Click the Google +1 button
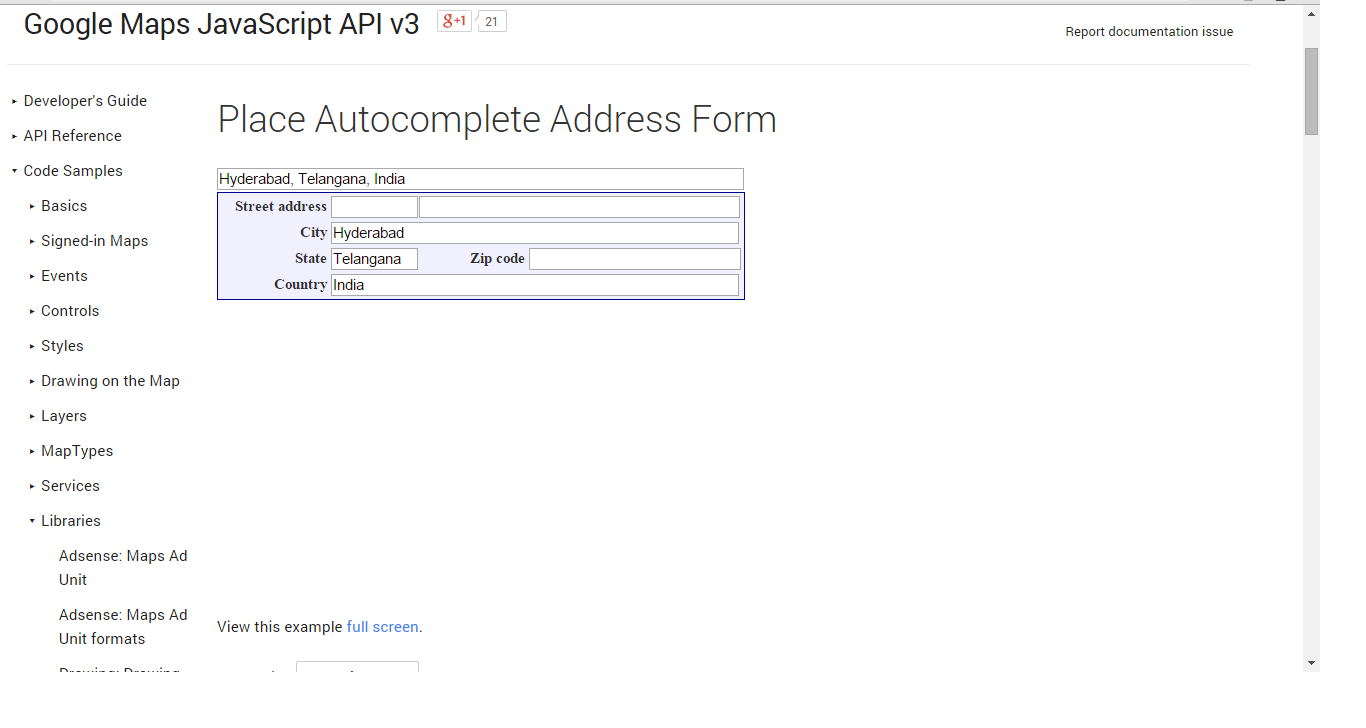This screenshot has width=1366, height=728. pyautogui.click(x=454, y=21)
